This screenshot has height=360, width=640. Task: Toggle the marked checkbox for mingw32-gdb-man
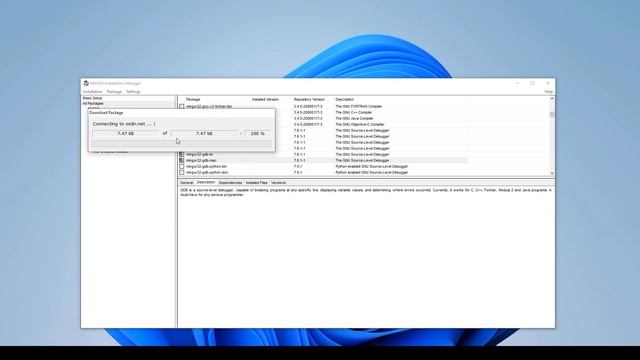pyautogui.click(x=182, y=160)
